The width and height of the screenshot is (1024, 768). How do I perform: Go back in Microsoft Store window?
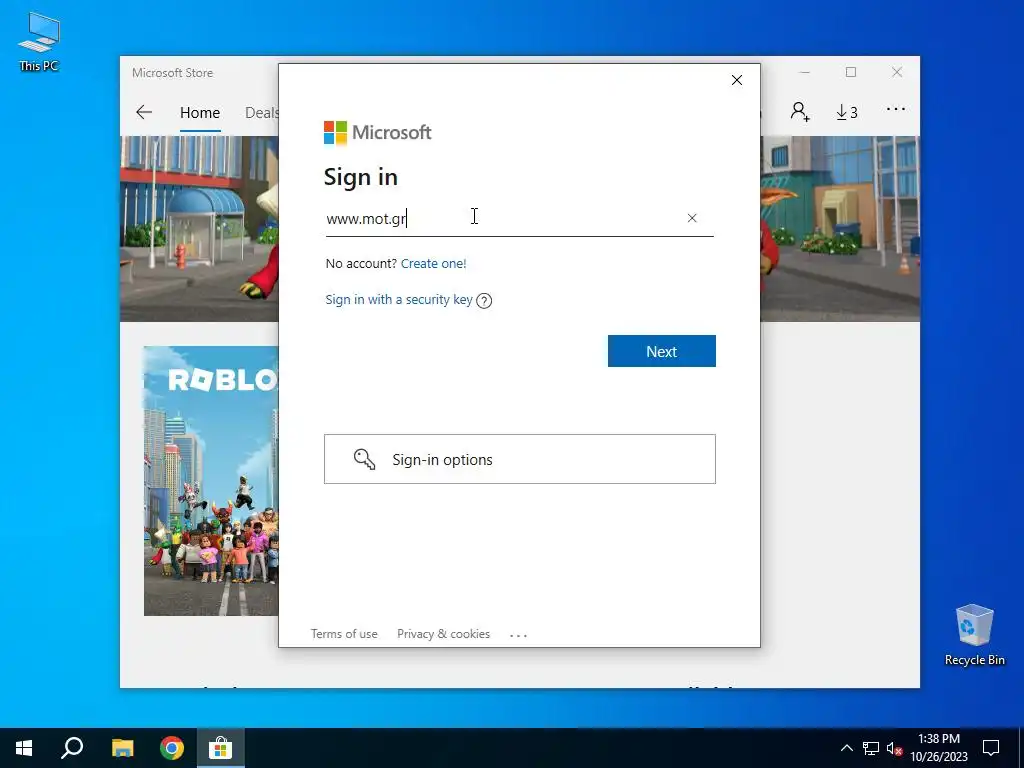tap(144, 112)
